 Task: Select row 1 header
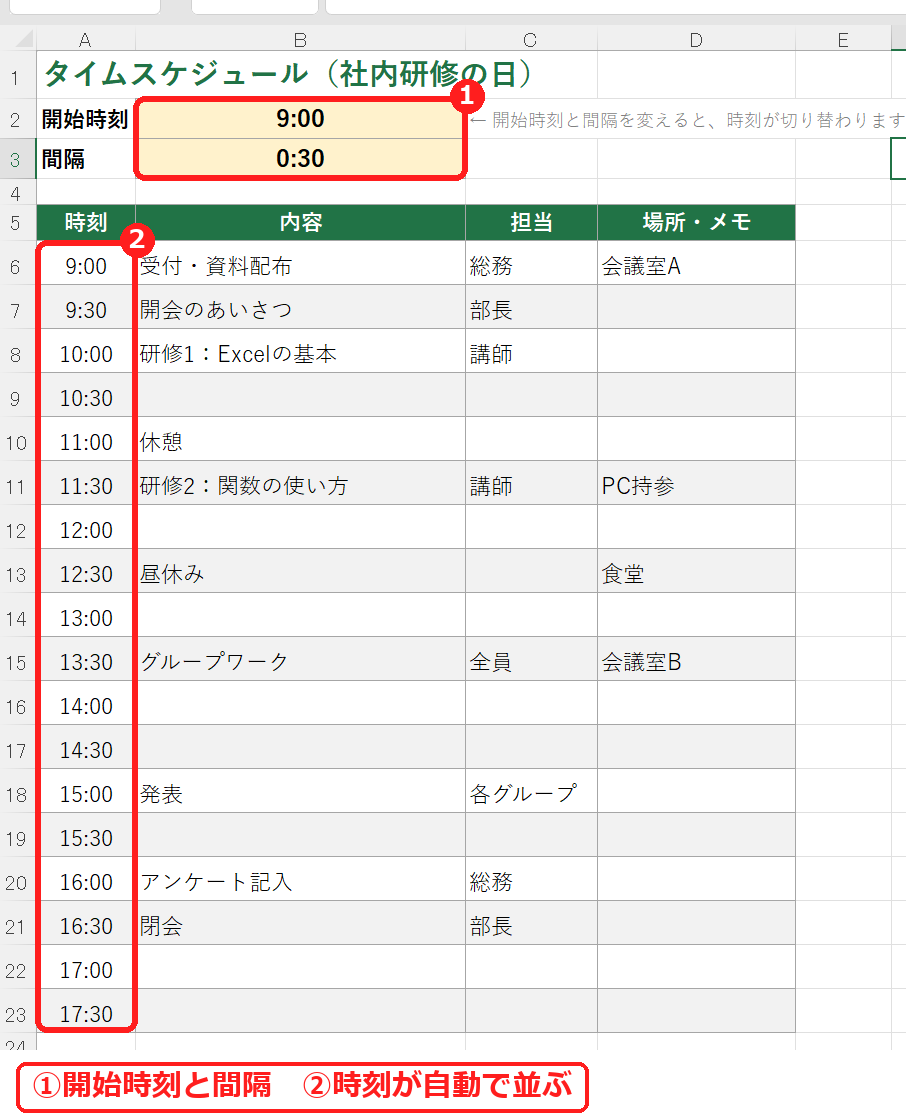tap(16, 76)
